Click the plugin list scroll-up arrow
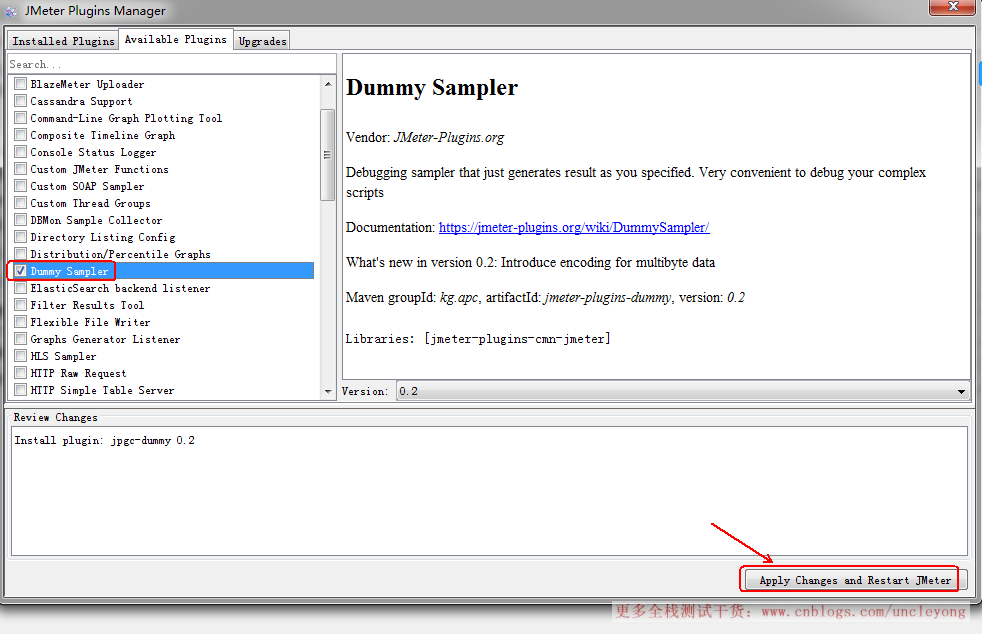982x634 pixels. pyautogui.click(x=328, y=83)
